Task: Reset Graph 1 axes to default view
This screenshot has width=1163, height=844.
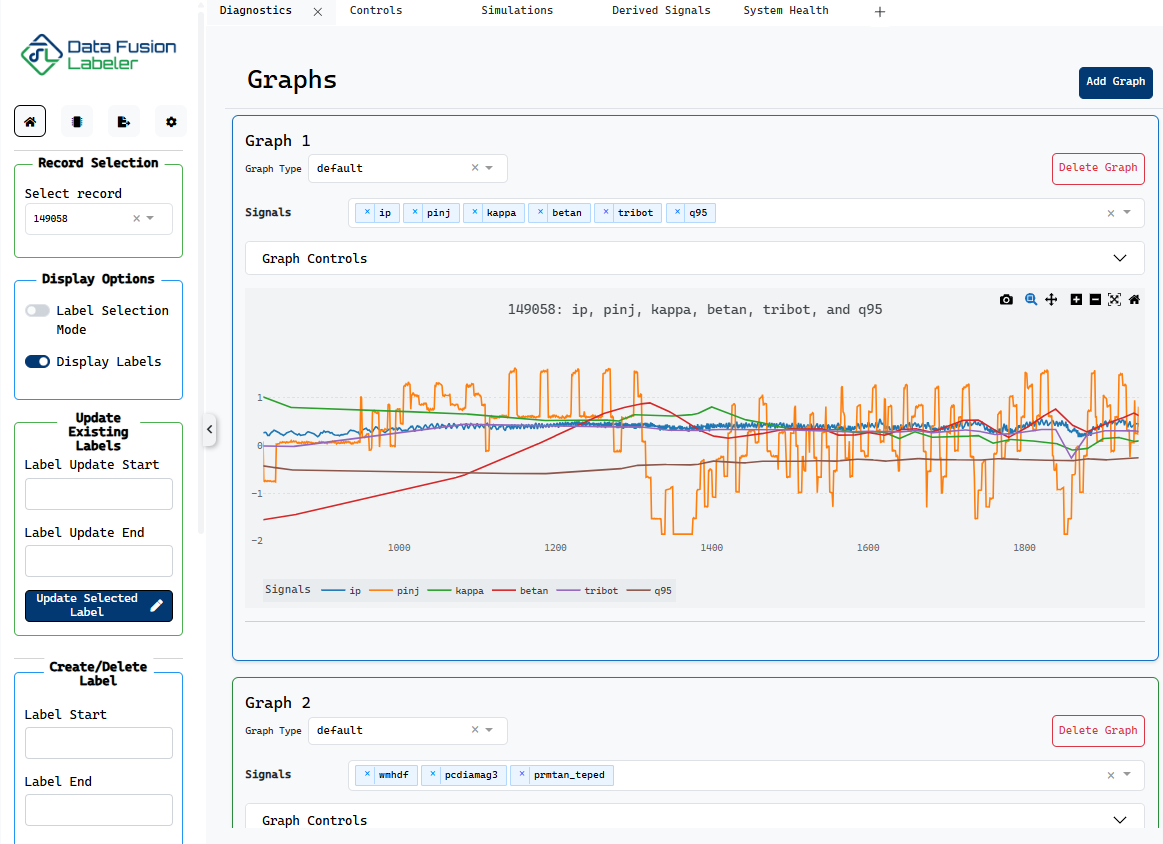Action: (1133, 299)
